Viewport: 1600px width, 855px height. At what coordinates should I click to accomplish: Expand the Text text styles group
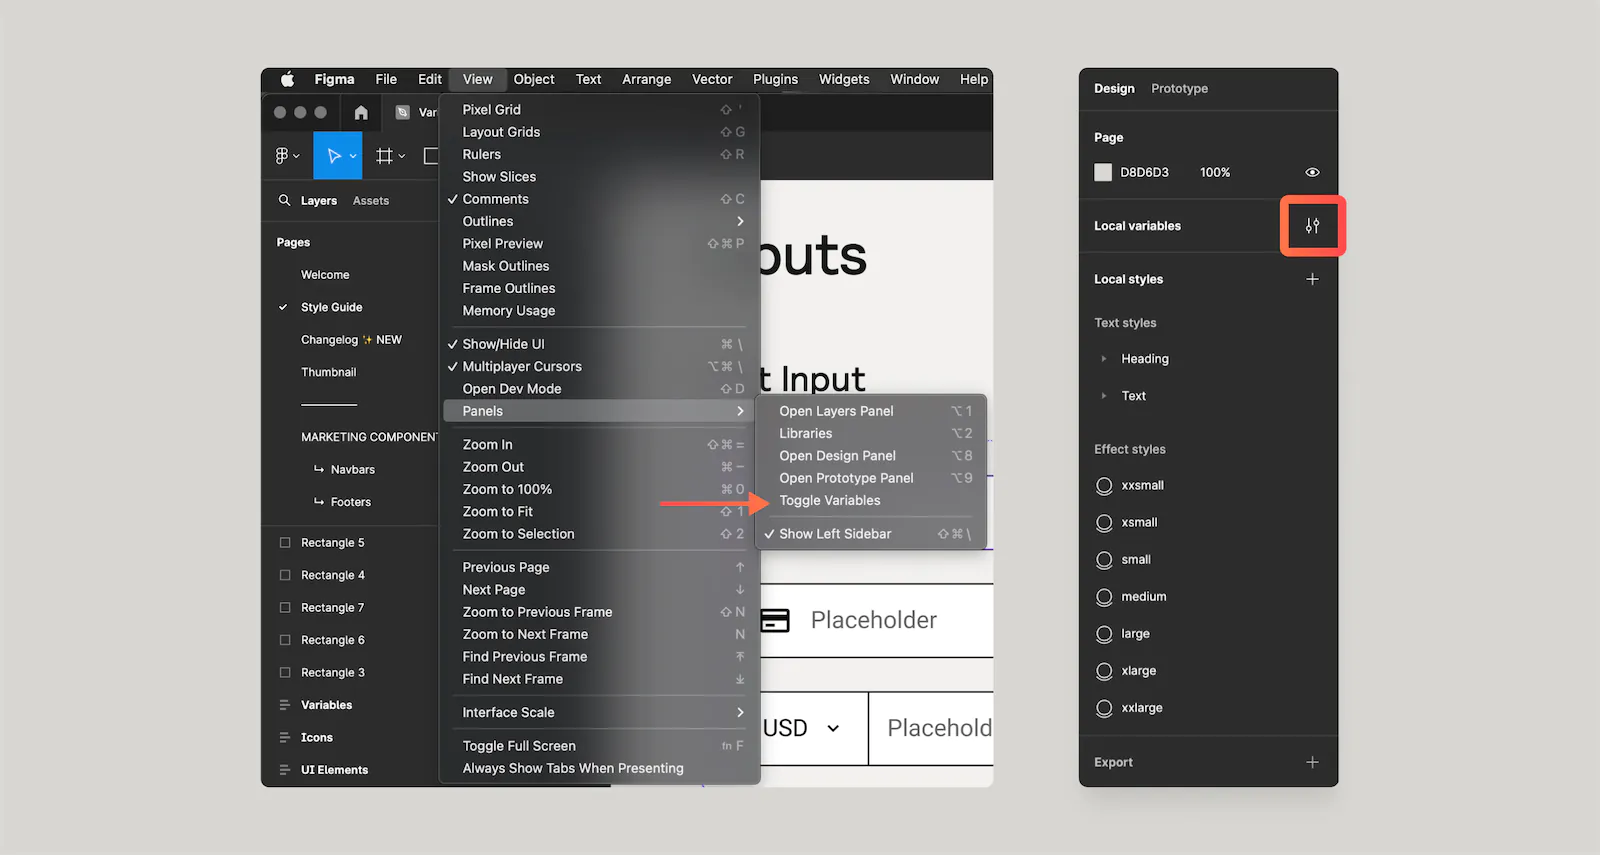click(x=1104, y=395)
